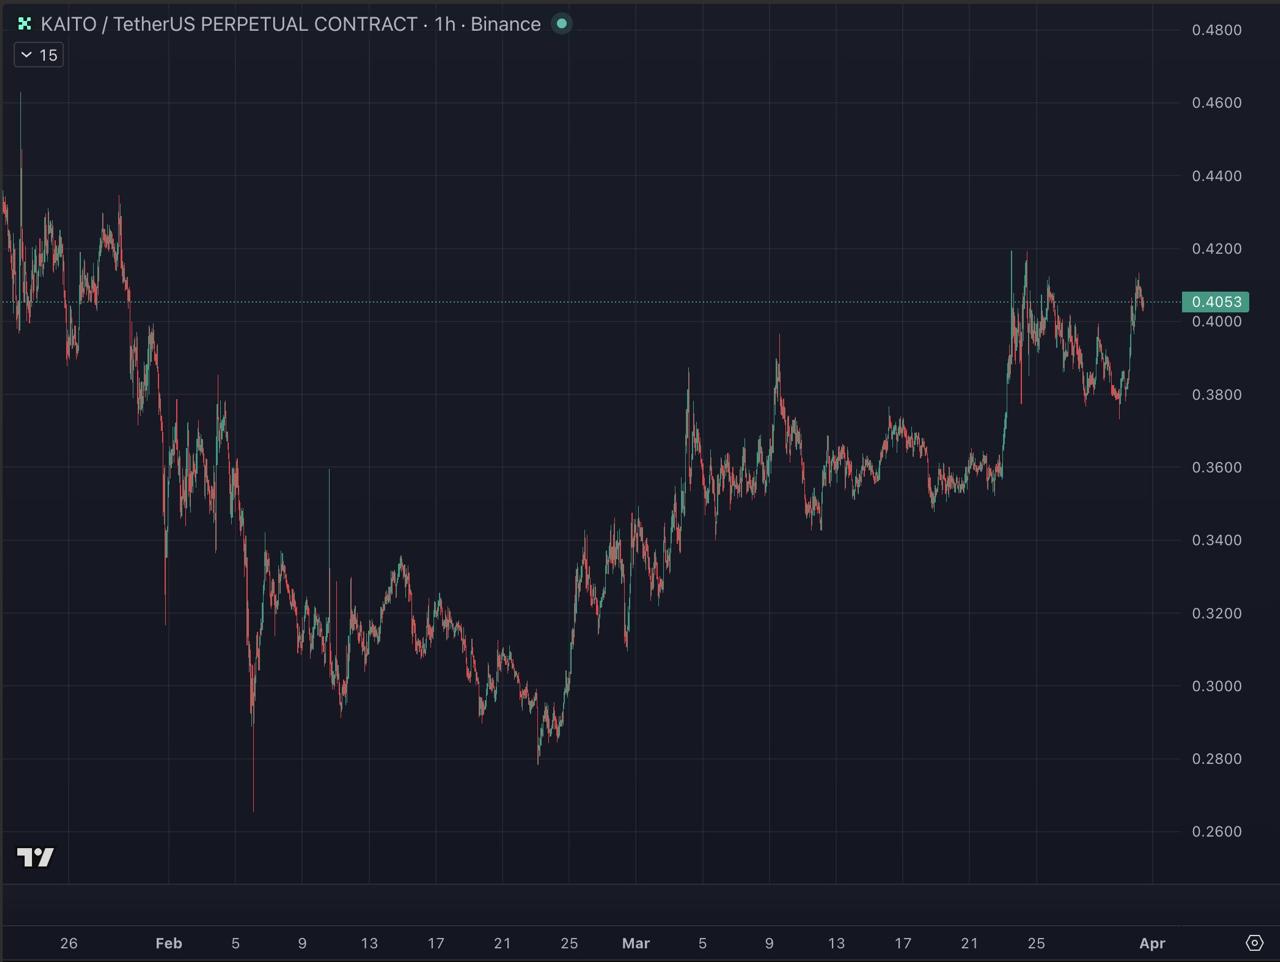Screen dimensions: 1280x962
Task: Click the 0.3800 price axis label
Action: [1217, 395]
